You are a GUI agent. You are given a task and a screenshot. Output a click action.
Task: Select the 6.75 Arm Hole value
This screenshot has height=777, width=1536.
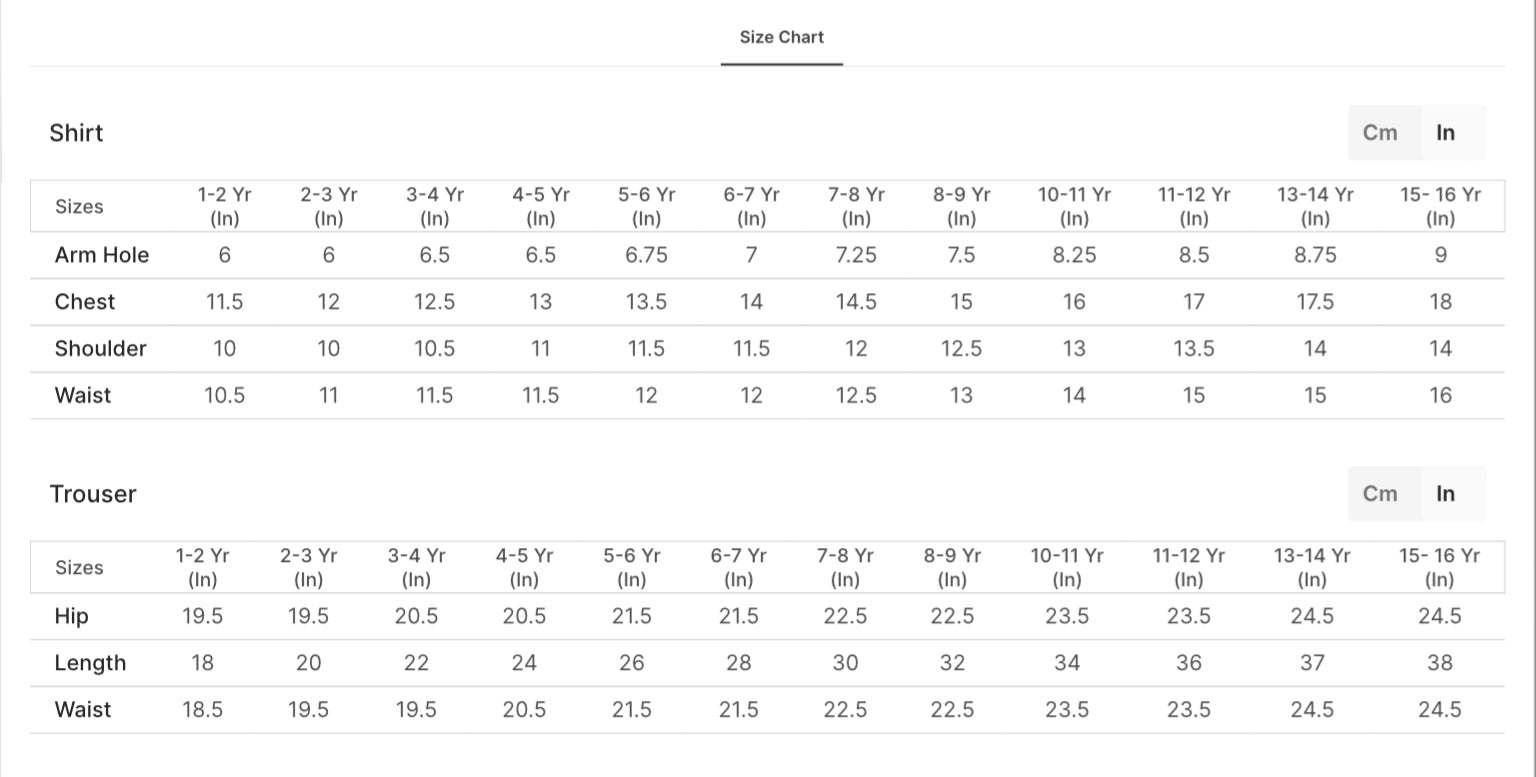(x=646, y=255)
